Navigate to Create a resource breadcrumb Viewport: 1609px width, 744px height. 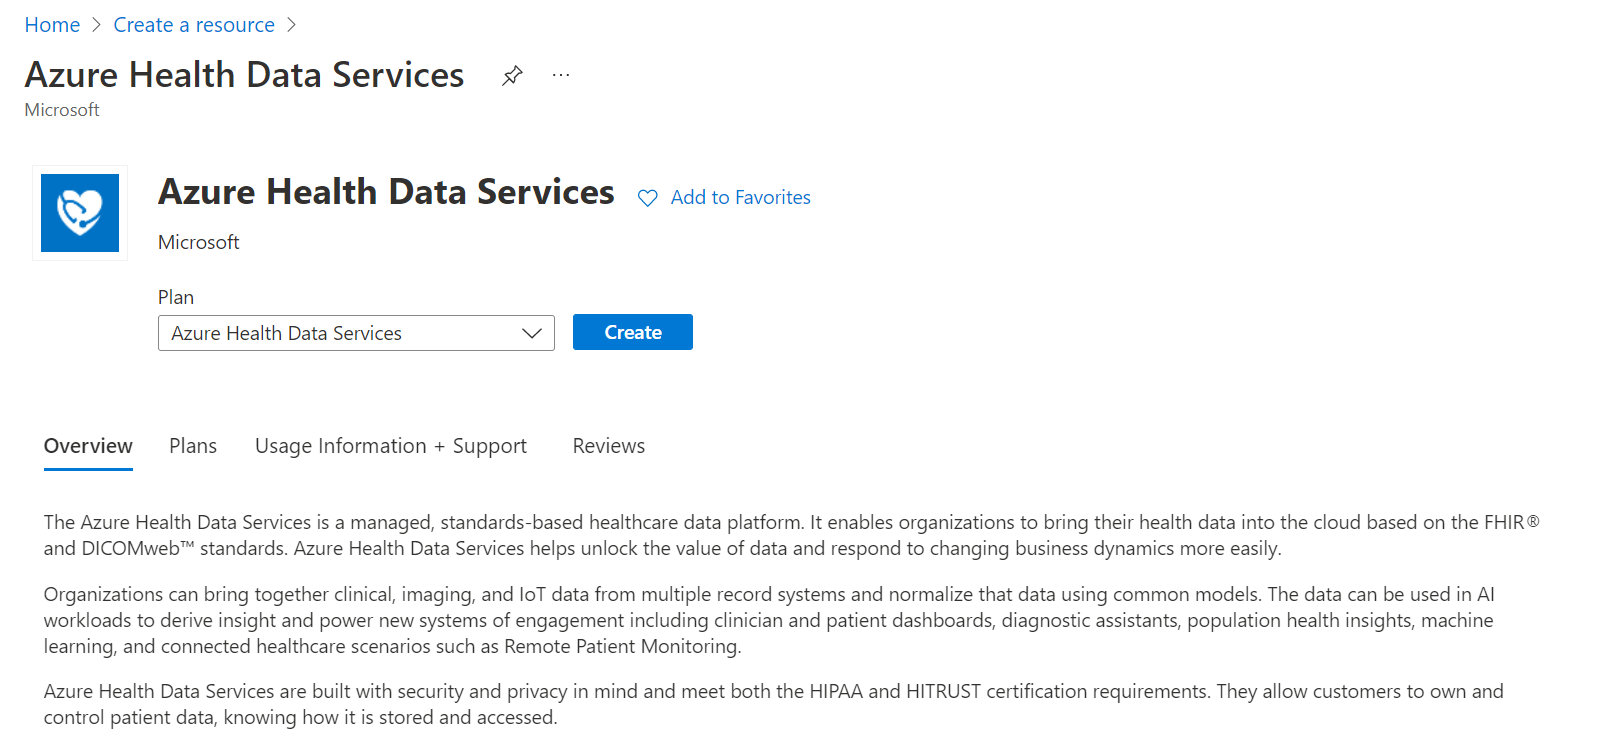click(194, 25)
